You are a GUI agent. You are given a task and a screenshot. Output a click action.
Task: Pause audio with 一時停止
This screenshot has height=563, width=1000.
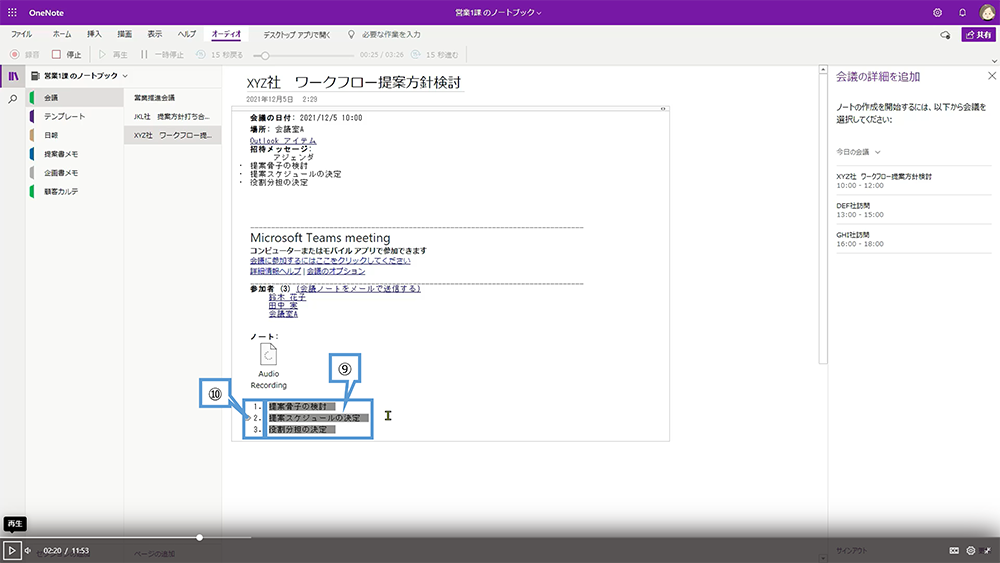coord(162,55)
